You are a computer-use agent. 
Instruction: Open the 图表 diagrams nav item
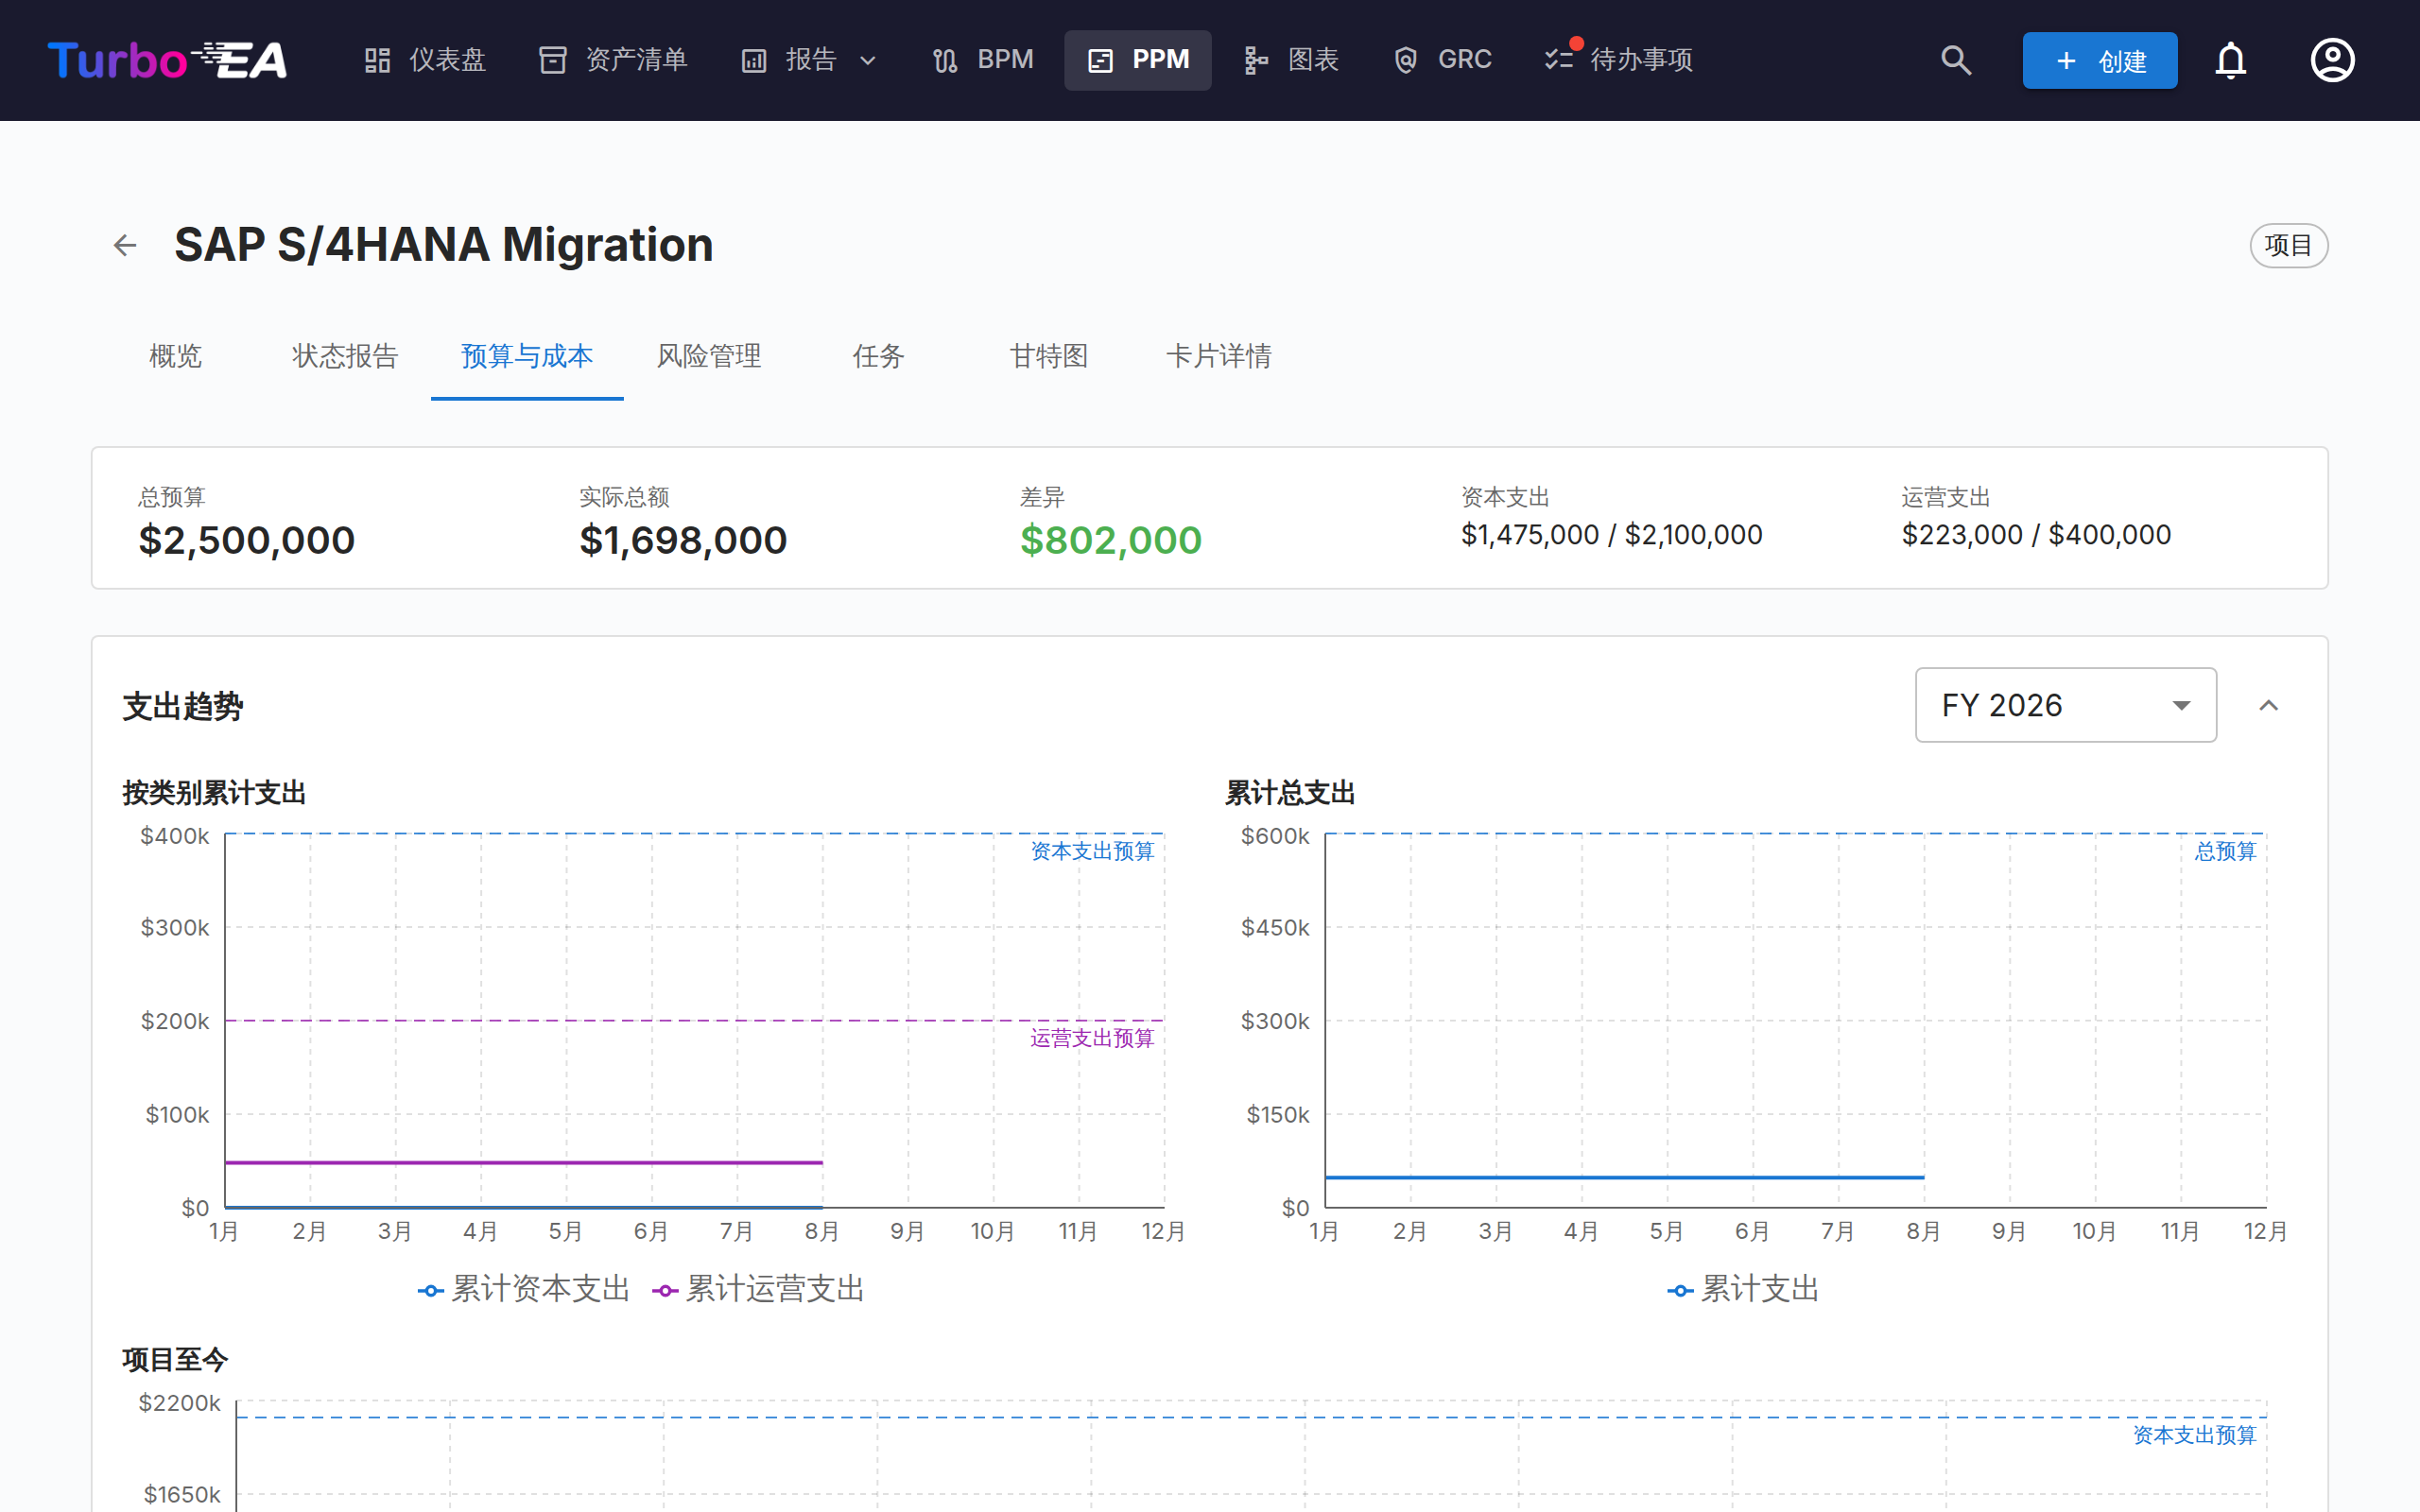[x=1291, y=60]
